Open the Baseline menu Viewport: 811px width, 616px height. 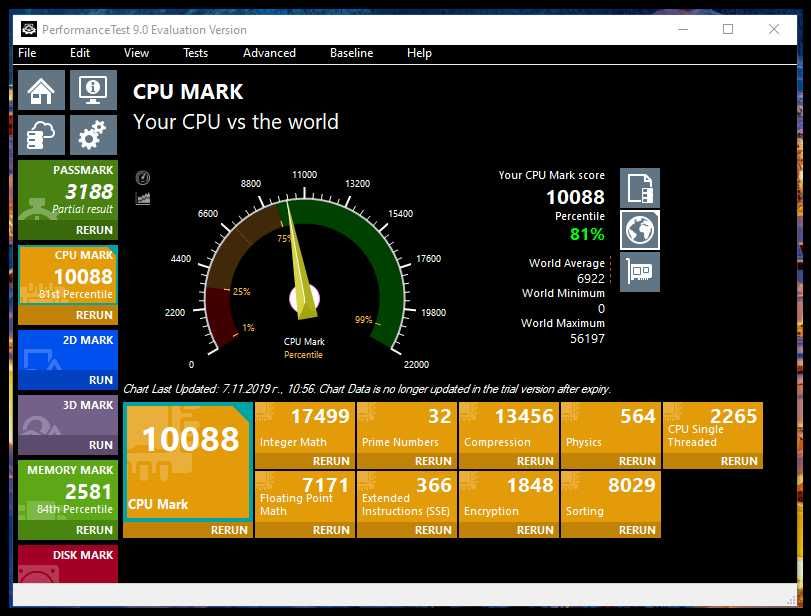pyautogui.click(x=351, y=53)
